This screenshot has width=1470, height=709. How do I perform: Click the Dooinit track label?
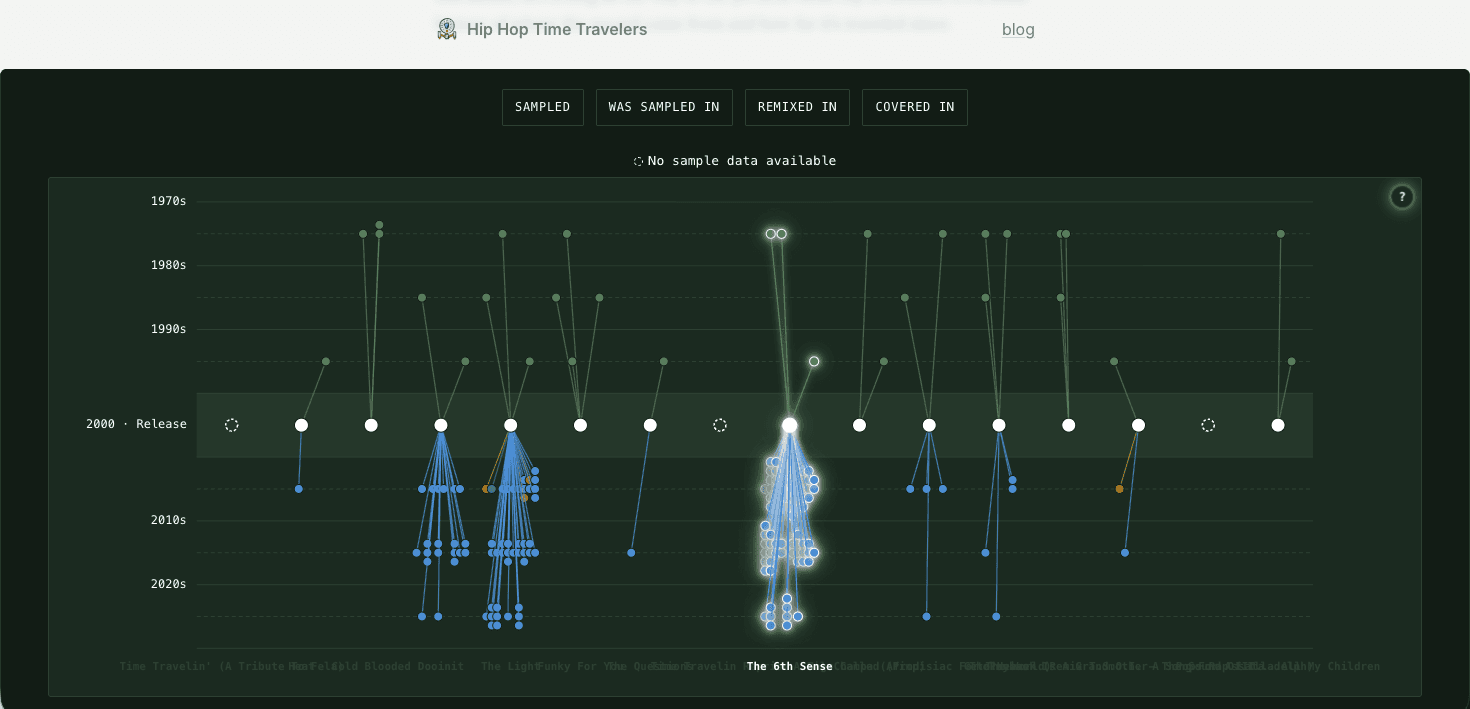pos(441,666)
